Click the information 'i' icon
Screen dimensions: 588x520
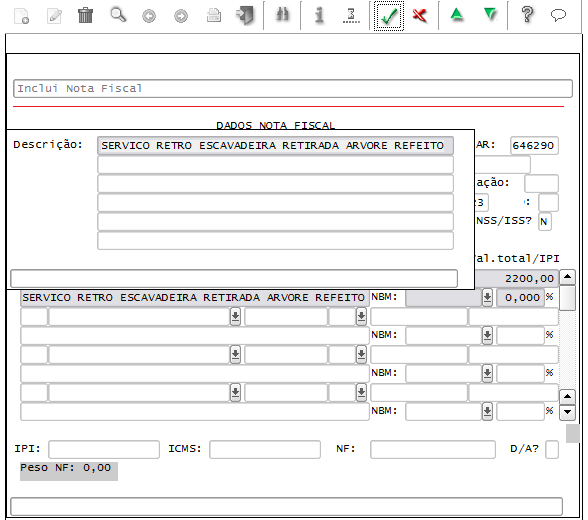pos(319,15)
